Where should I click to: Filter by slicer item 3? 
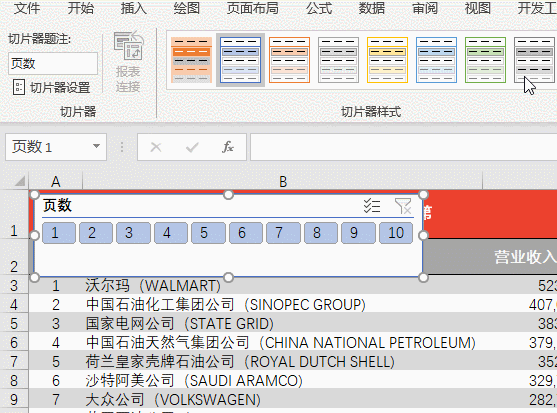click(133, 233)
